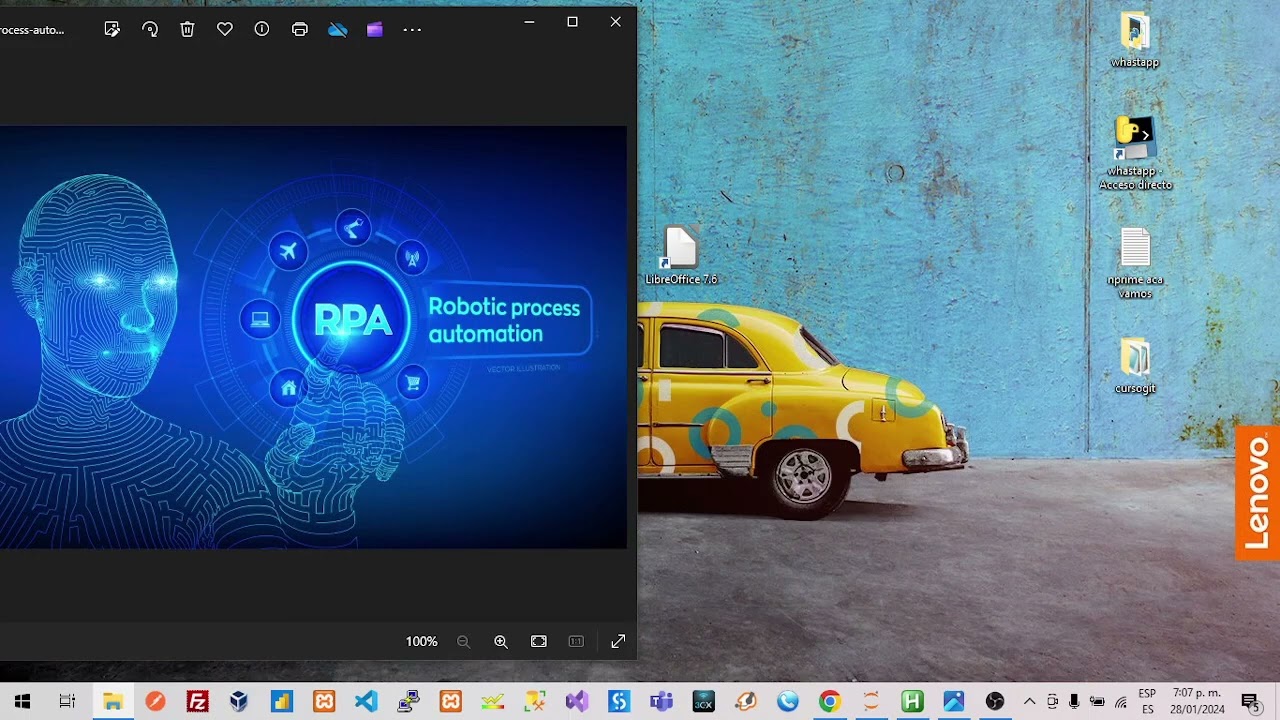This screenshot has width=1280, height=720.
Task: Open the Windows Start menu
Action: (x=22, y=701)
